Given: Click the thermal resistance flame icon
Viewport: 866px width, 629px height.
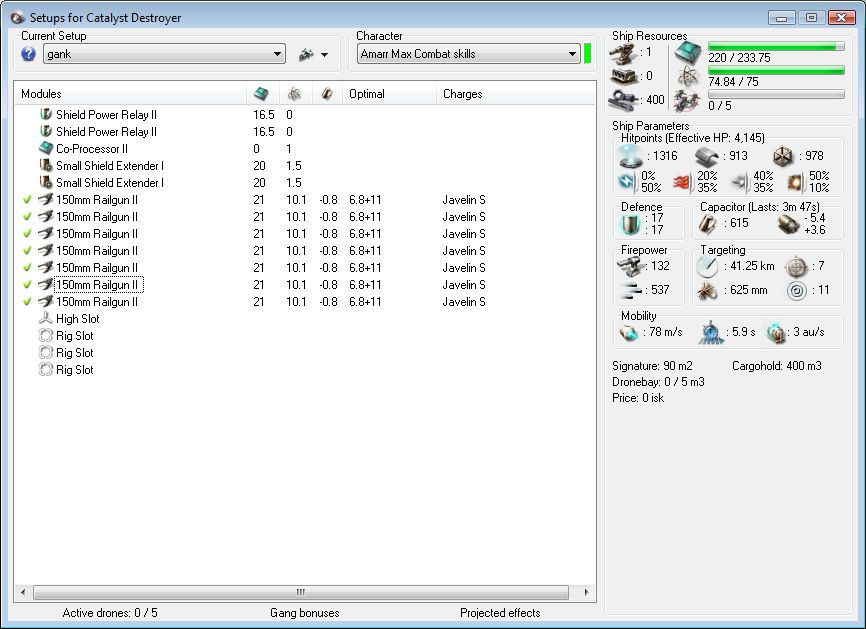Looking at the screenshot, I should 683,182.
